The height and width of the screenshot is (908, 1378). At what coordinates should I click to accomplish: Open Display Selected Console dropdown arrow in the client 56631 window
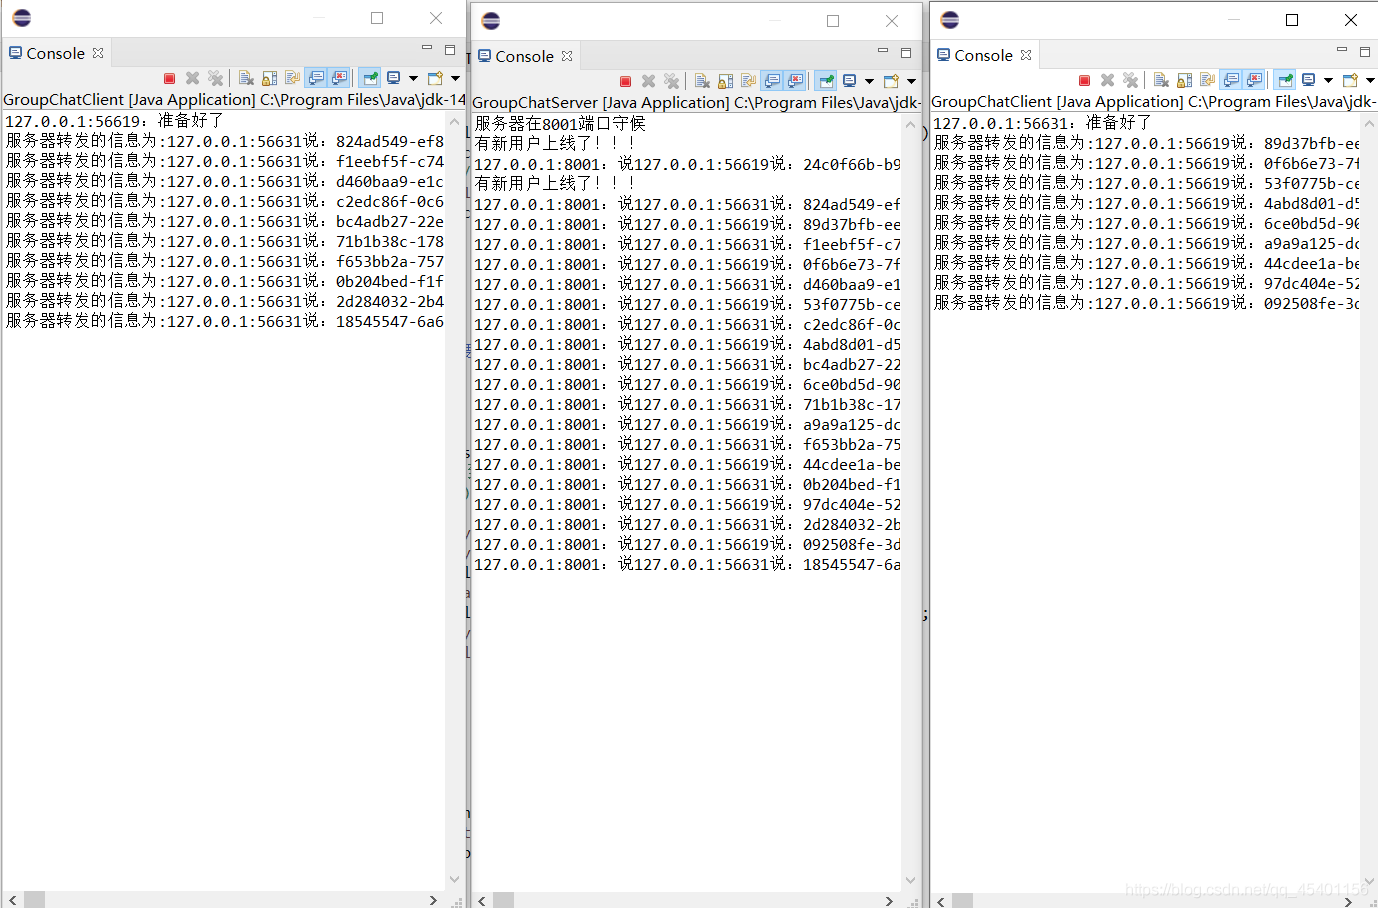point(1328,80)
